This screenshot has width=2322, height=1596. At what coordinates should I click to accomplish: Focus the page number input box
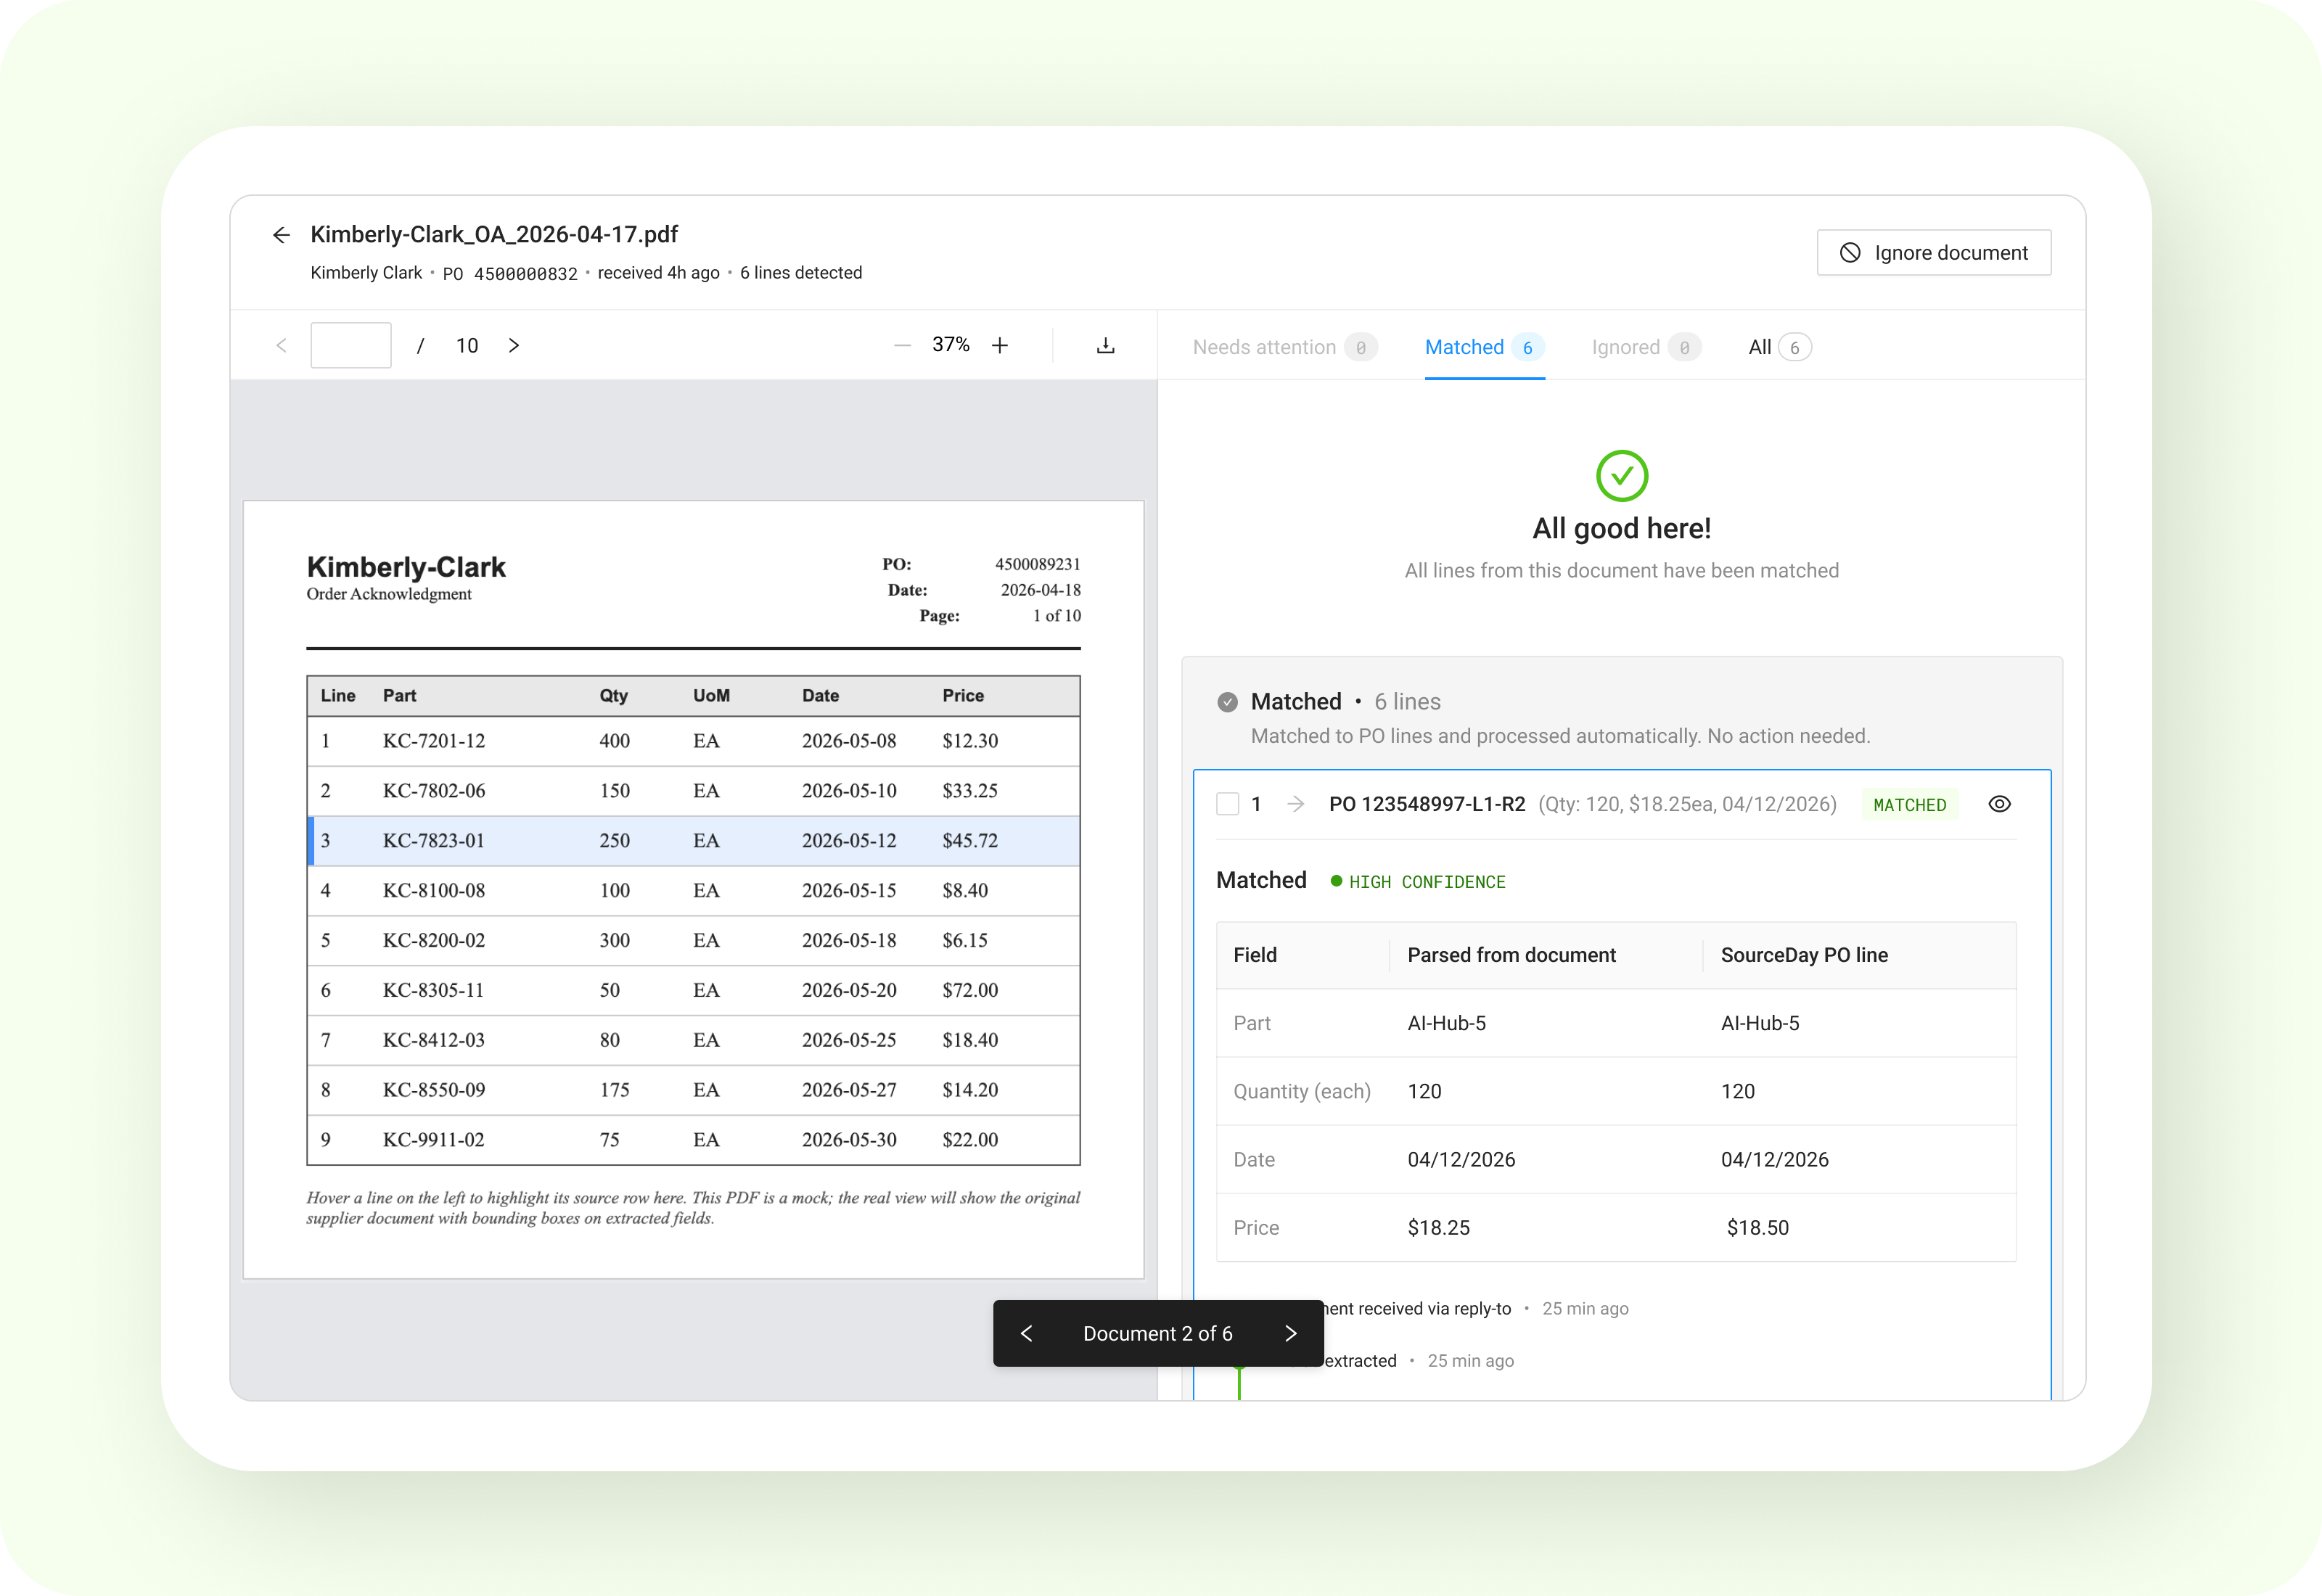[351, 345]
